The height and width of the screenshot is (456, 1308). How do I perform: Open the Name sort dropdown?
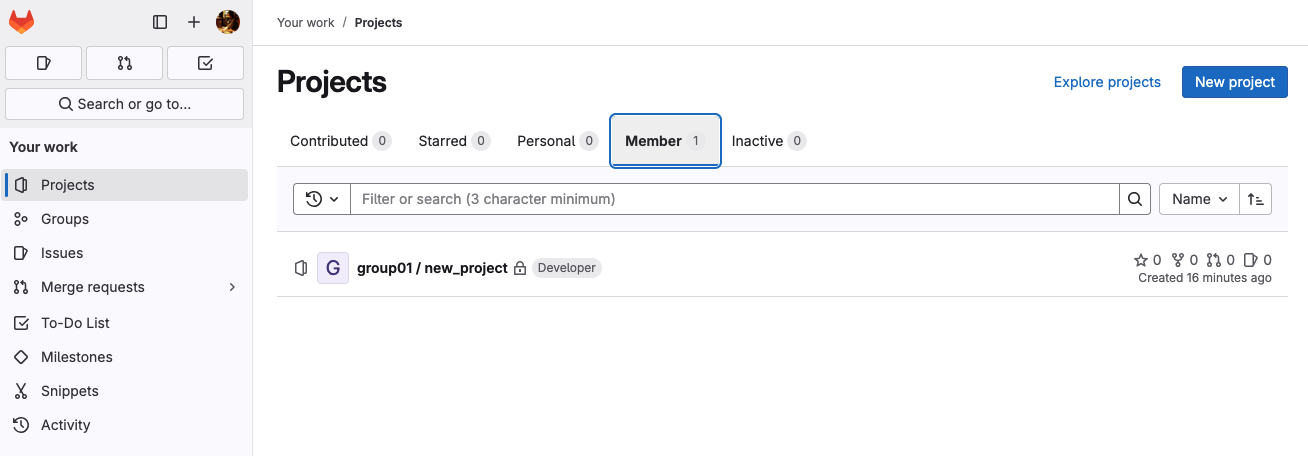1199,199
